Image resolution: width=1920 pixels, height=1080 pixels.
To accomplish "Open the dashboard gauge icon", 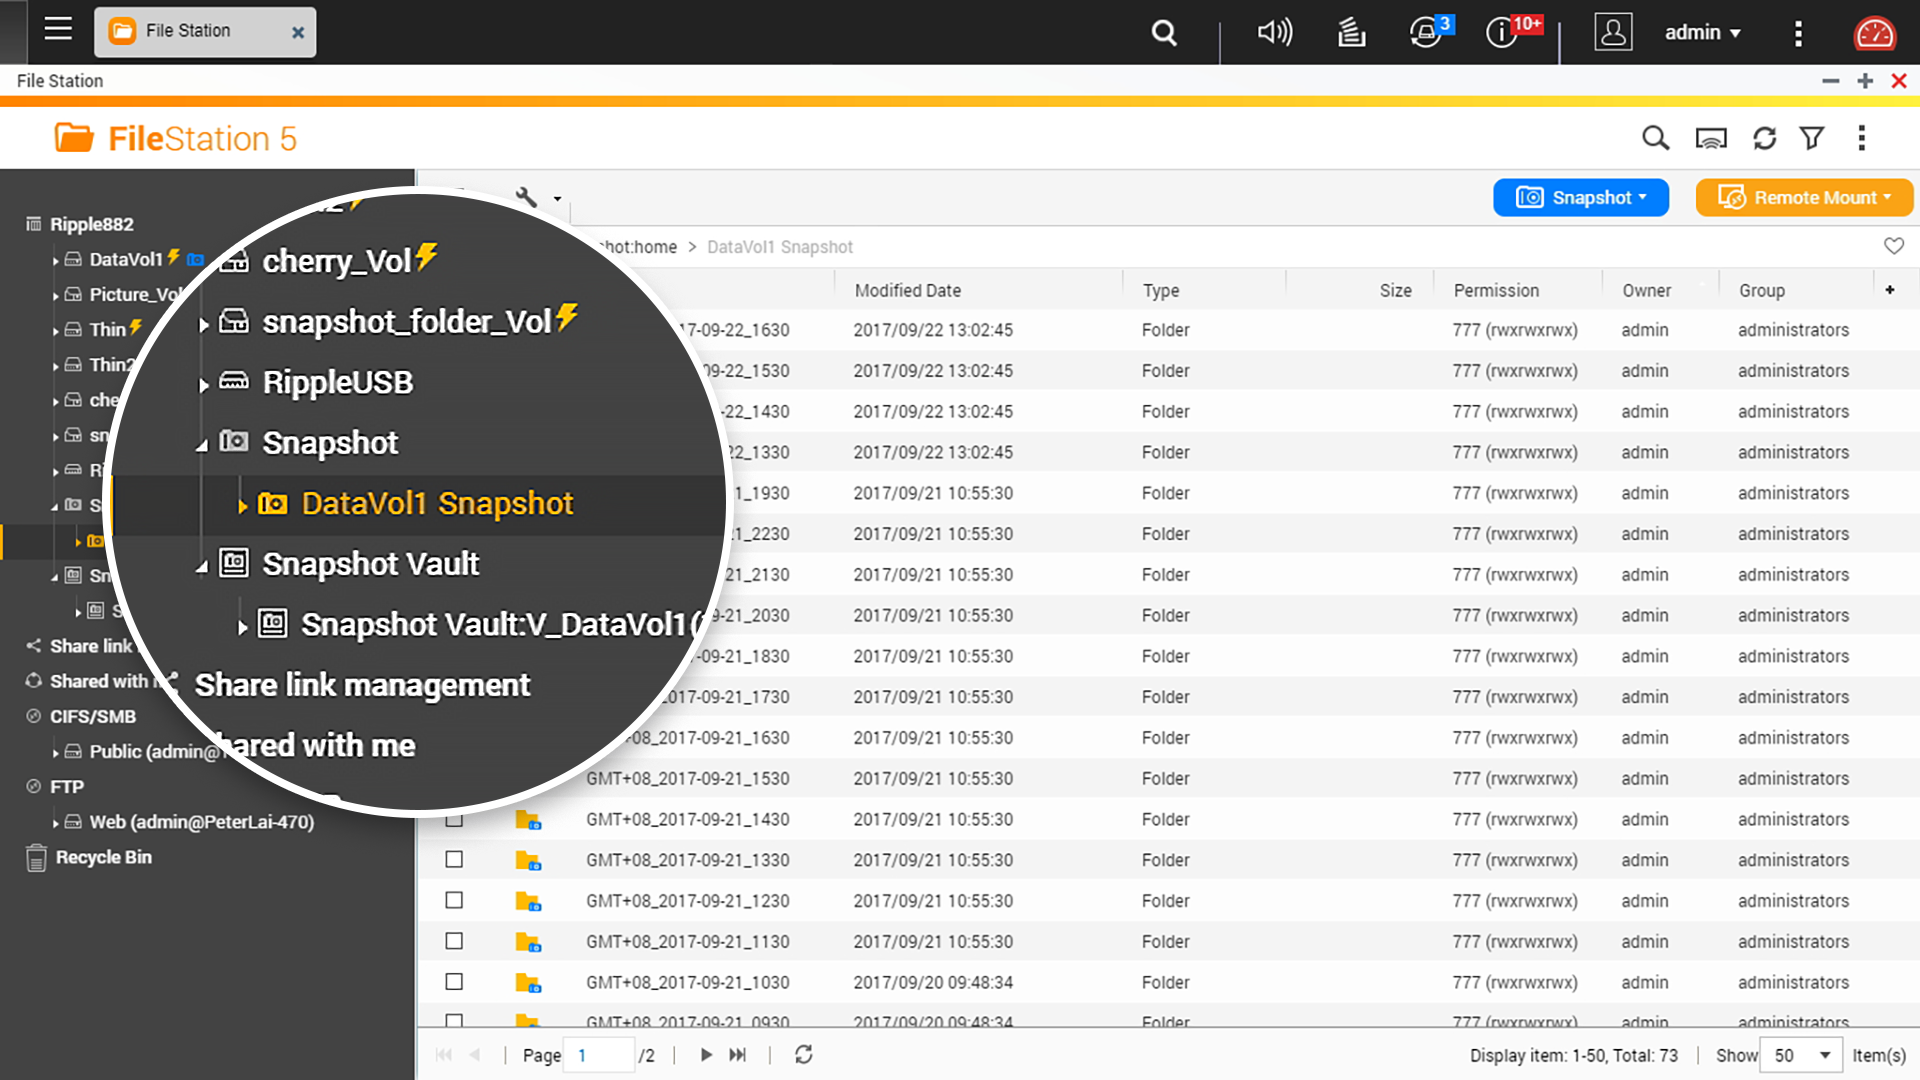I will tap(1874, 32).
